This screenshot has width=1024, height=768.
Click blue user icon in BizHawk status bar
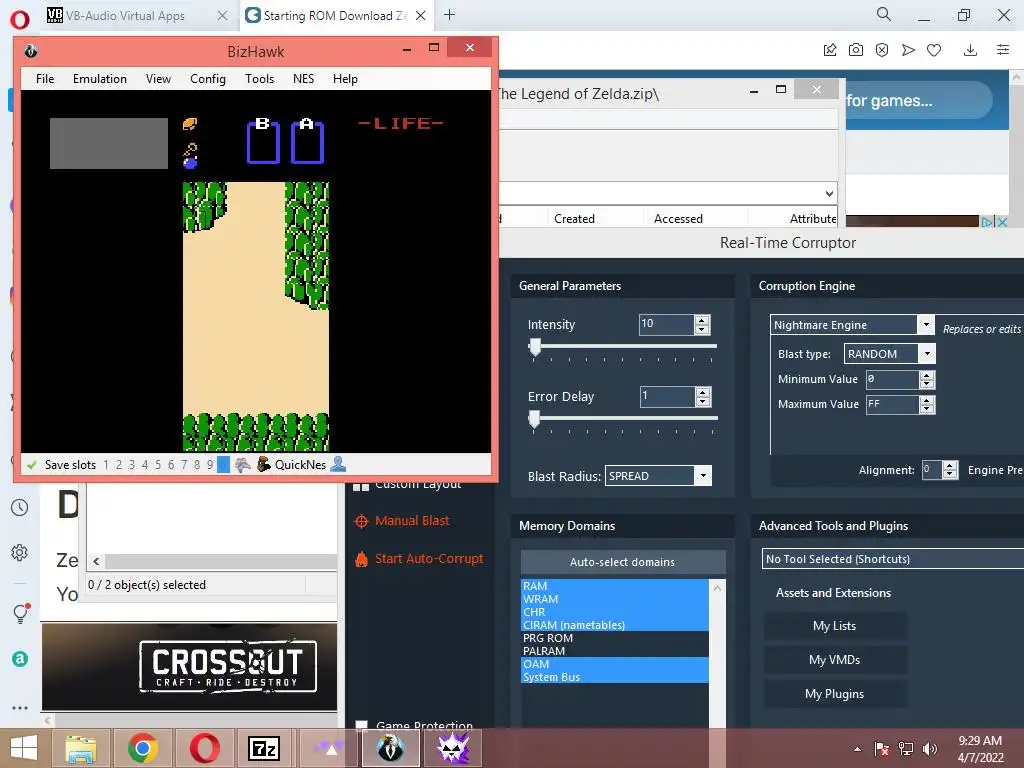tap(338, 464)
